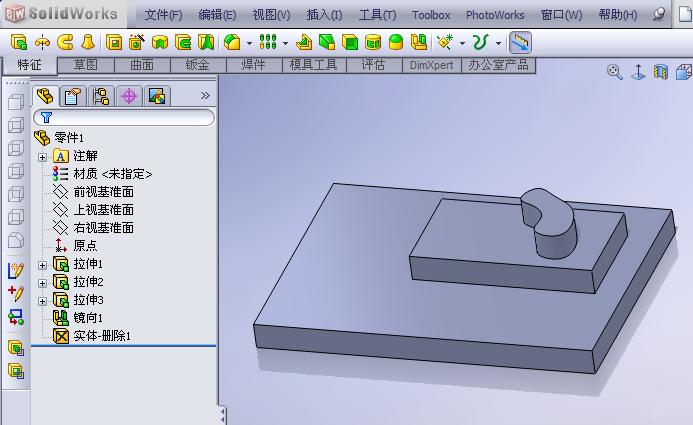Click the feature tree filter field

pos(124,118)
